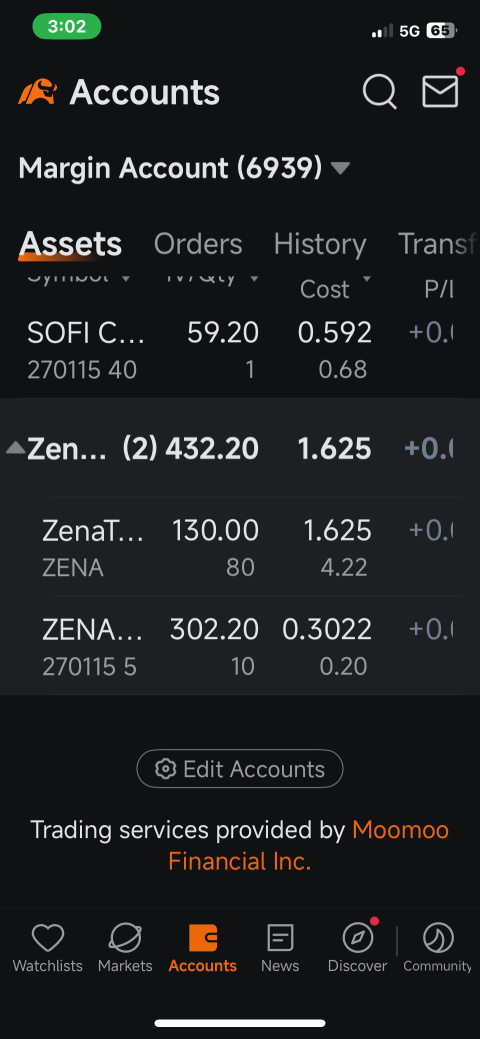The image size is (480, 1039).
Task: Open the SOFI call option position row
Action: point(240,349)
